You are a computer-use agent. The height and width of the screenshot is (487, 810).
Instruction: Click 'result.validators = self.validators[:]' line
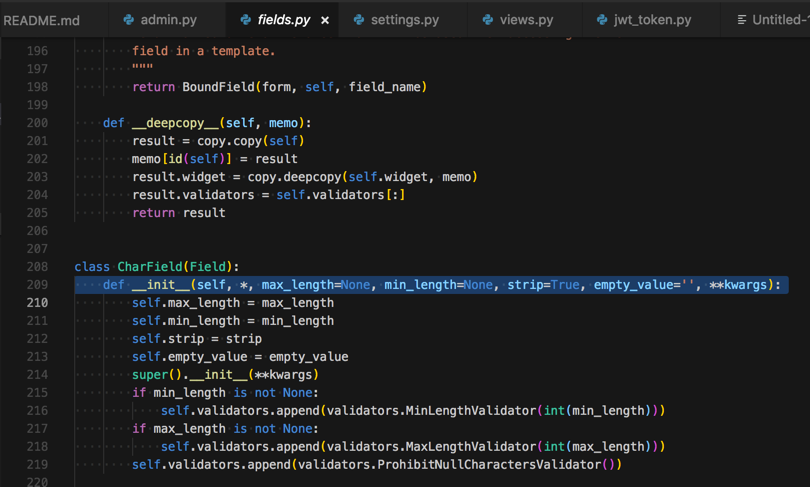[269, 195]
